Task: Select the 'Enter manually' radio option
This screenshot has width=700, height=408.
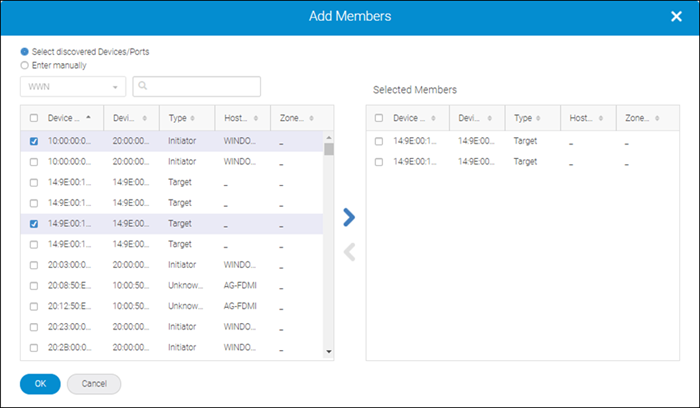Action: click(25, 65)
